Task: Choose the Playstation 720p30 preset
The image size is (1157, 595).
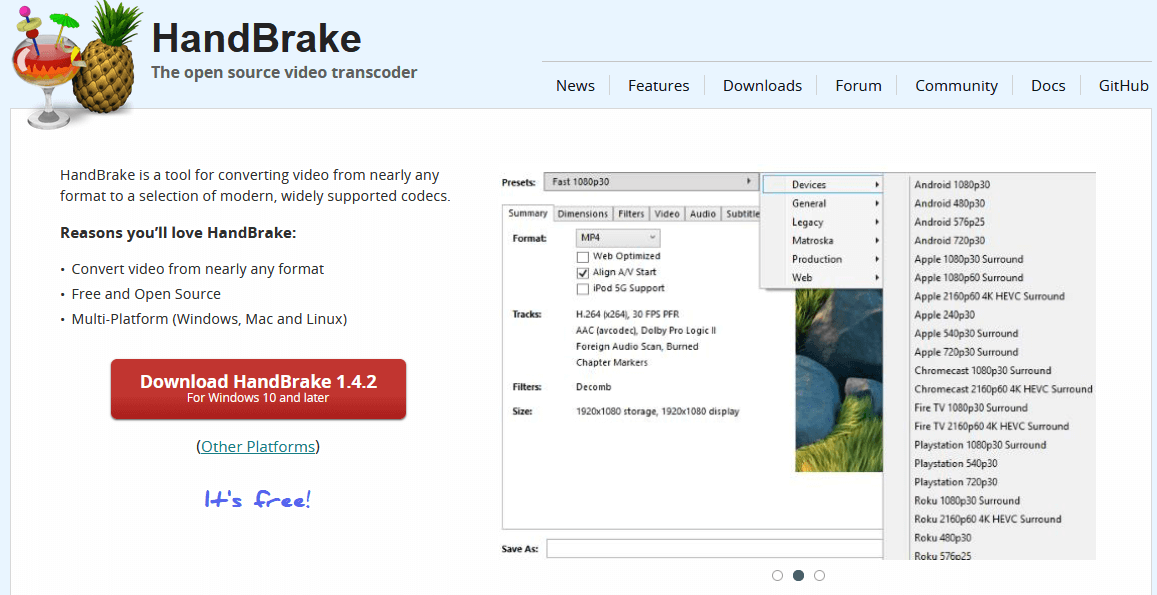Action: (x=956, y=482)
